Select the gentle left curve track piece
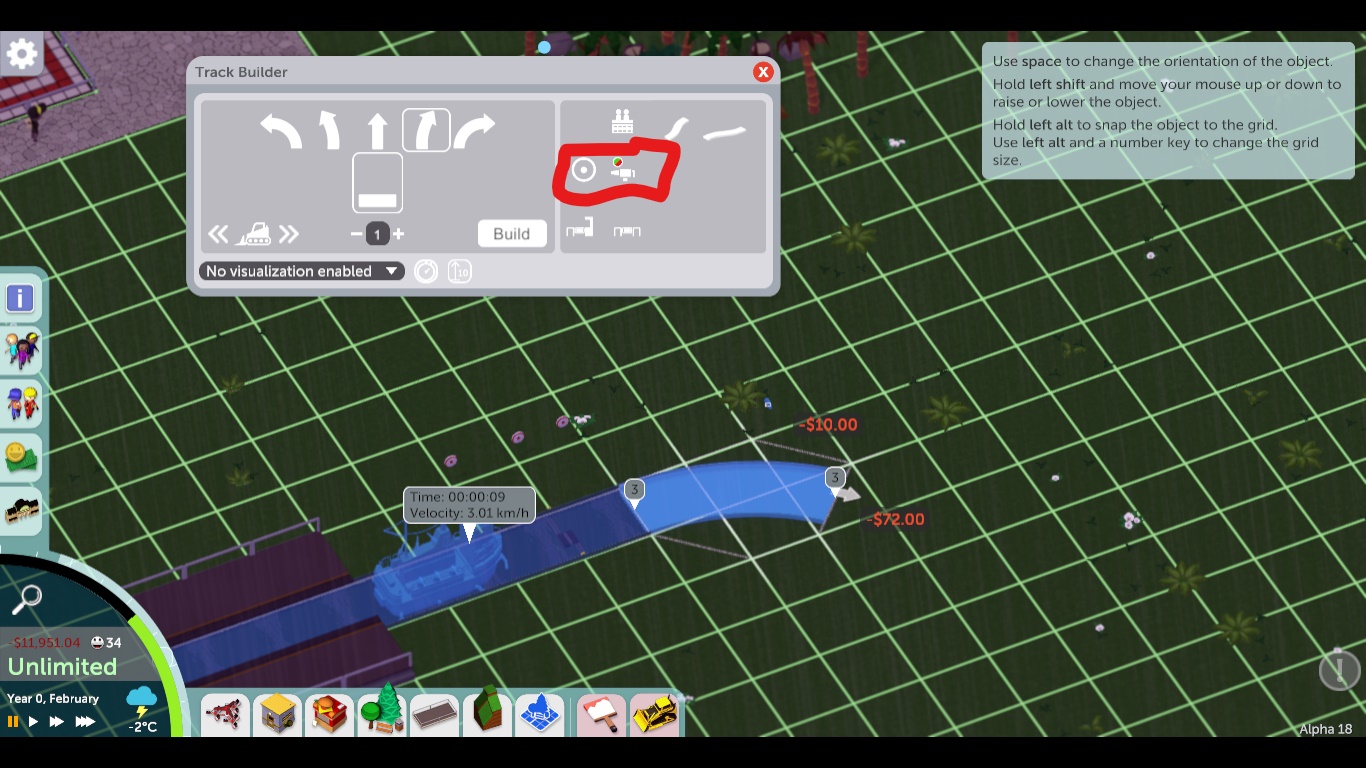The image size is (1366, 768). coord(329,131)
